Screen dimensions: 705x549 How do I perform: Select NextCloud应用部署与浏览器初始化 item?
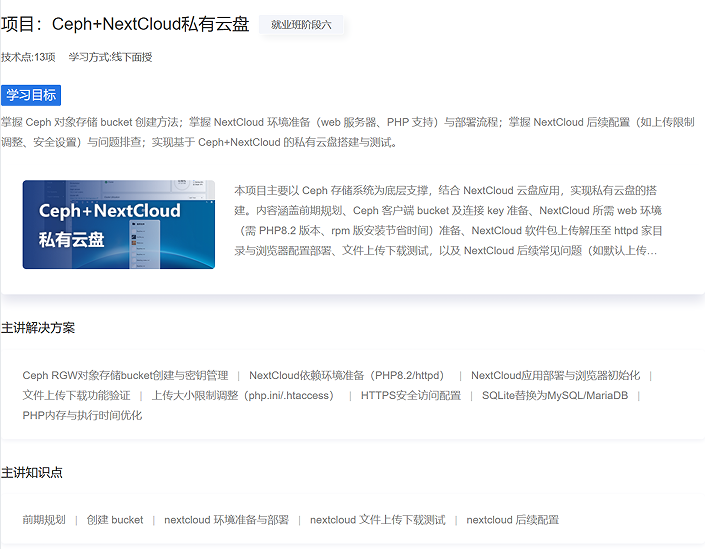(555, 375)
